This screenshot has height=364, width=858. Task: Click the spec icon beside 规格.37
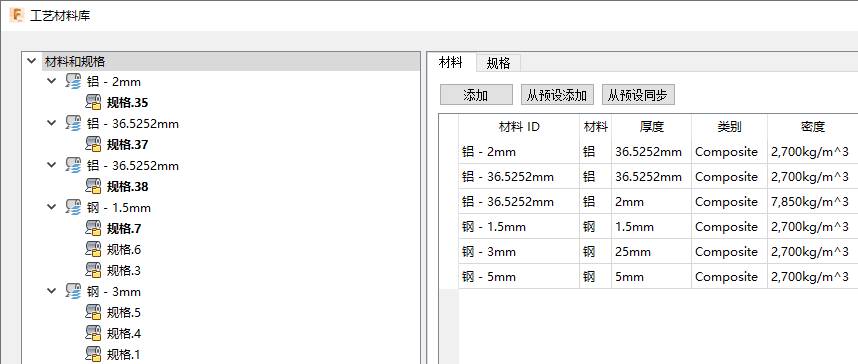tap(94, 145)
